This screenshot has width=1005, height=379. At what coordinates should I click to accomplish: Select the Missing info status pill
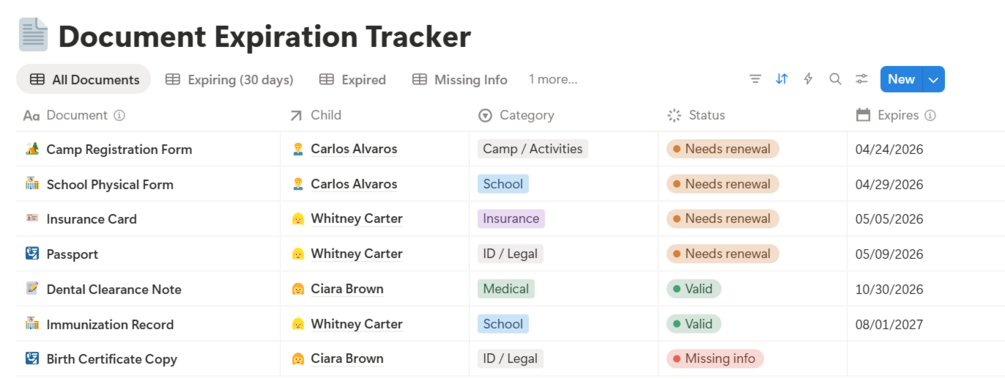point(715,358)
